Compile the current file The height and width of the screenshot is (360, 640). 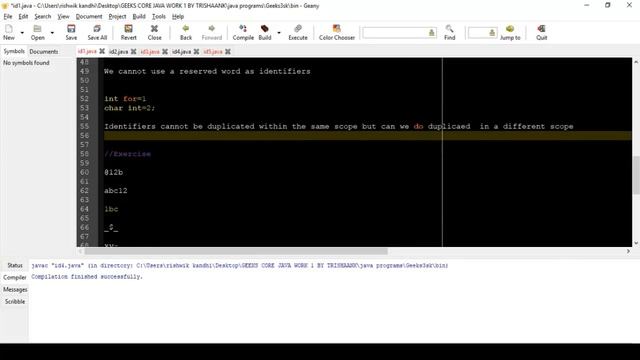(x=243, y=32)
